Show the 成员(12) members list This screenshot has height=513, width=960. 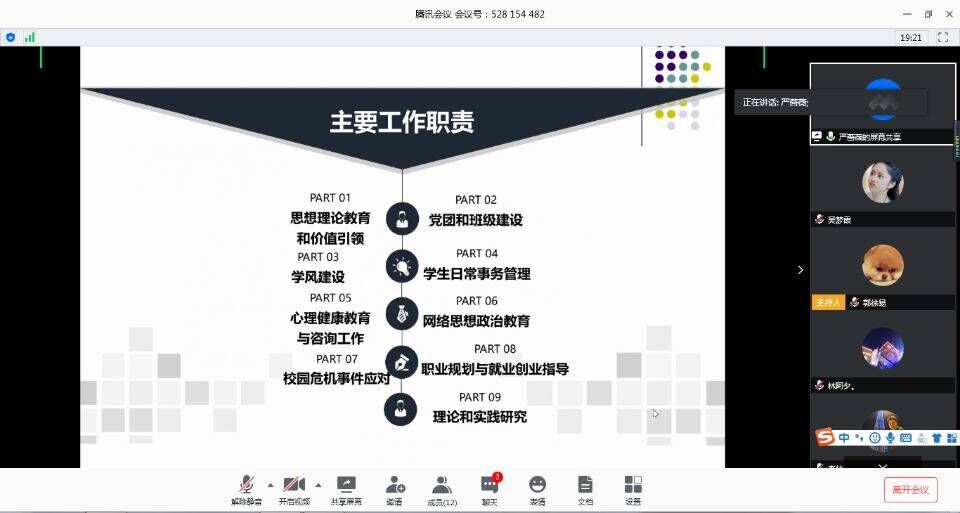click(x=442, y=489)
